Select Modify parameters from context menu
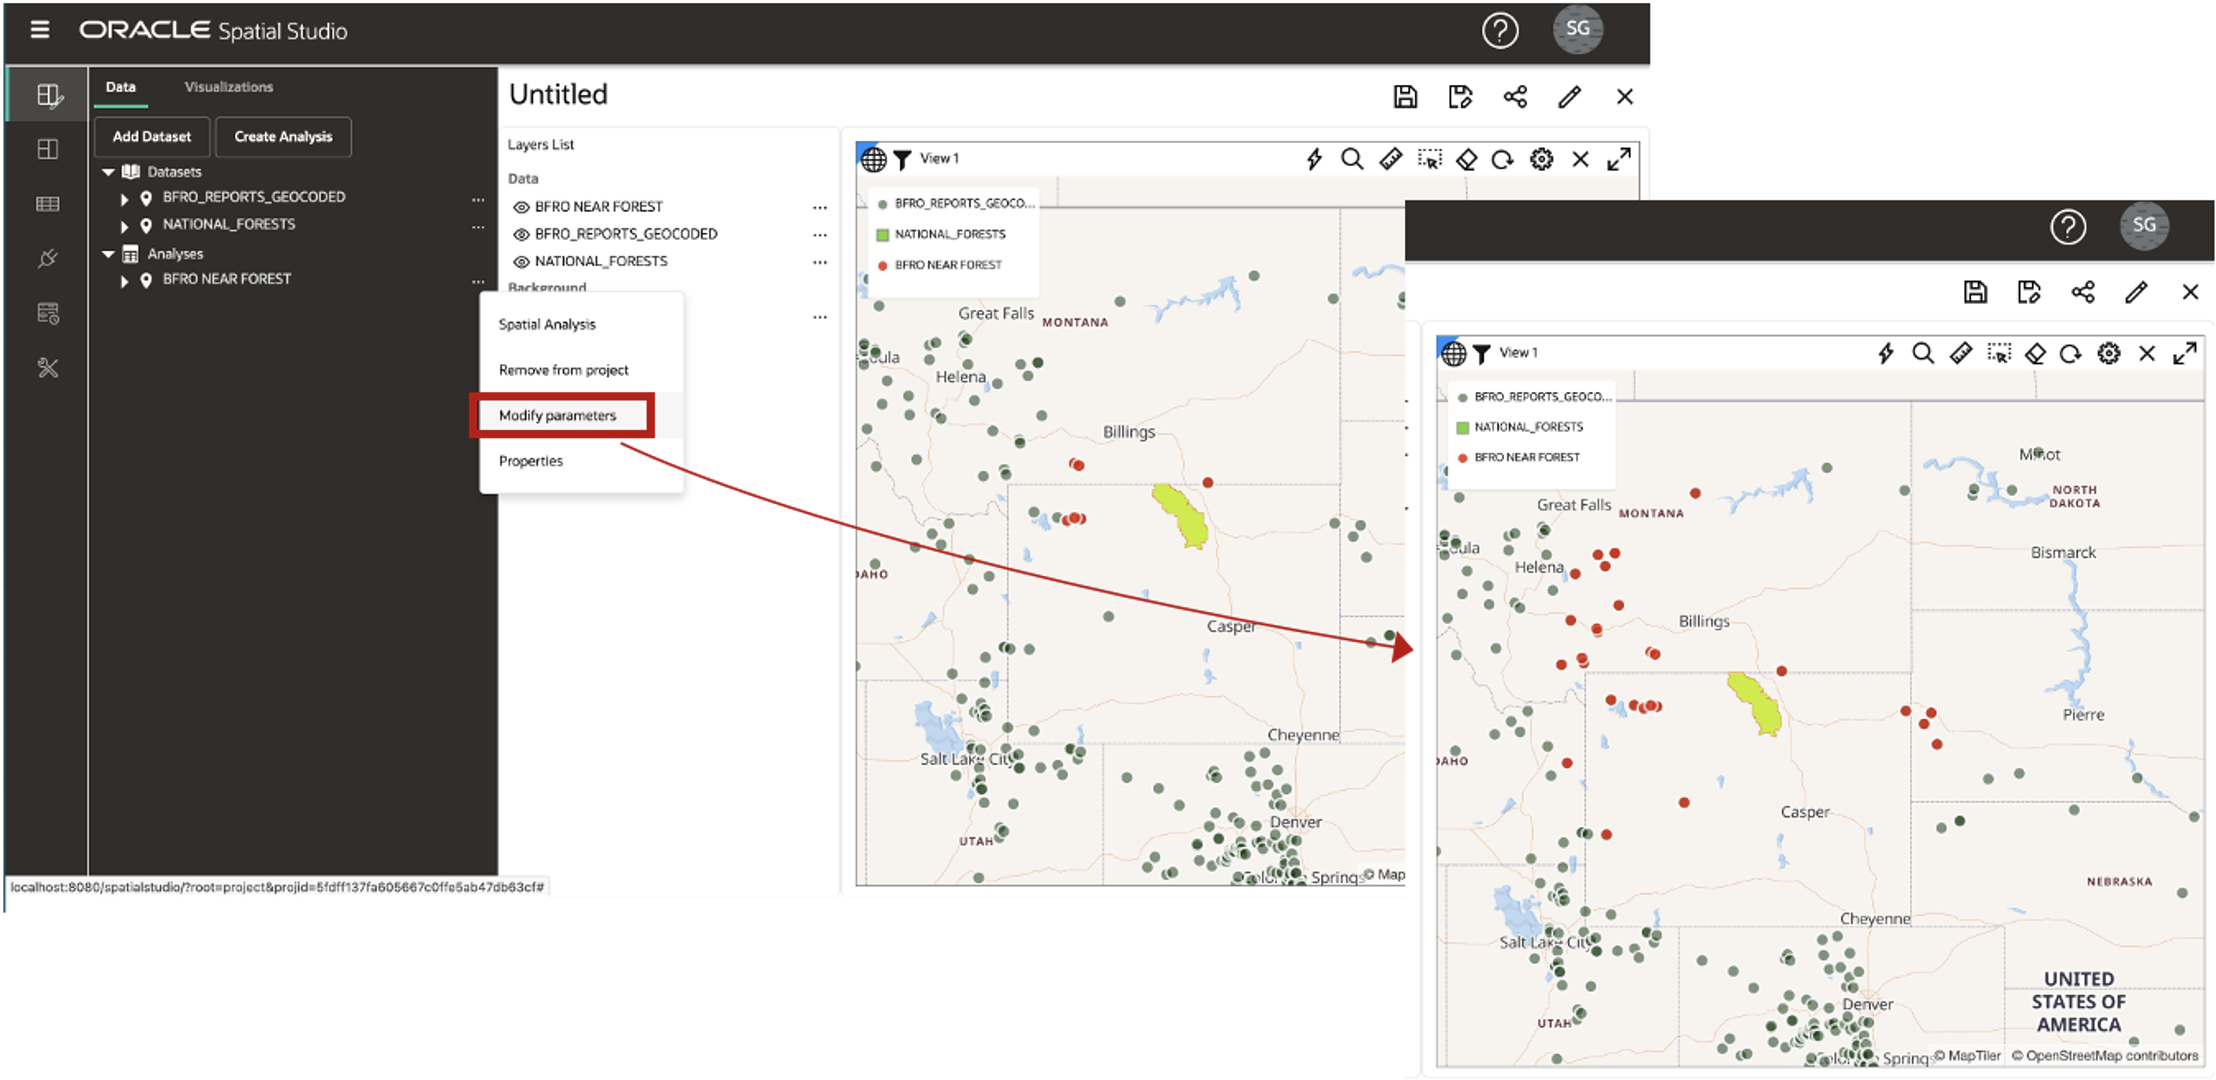 click(558, 415)
